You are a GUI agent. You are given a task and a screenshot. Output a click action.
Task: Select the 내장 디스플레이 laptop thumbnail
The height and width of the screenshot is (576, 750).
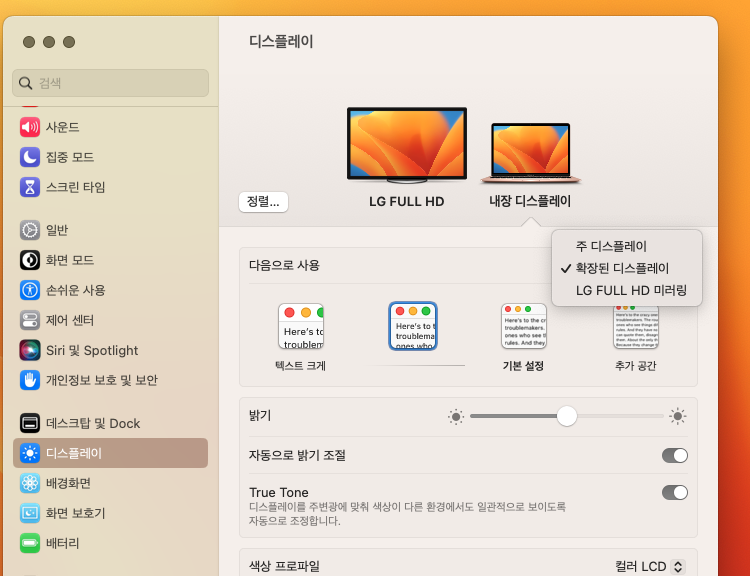[x=530, y=153]
